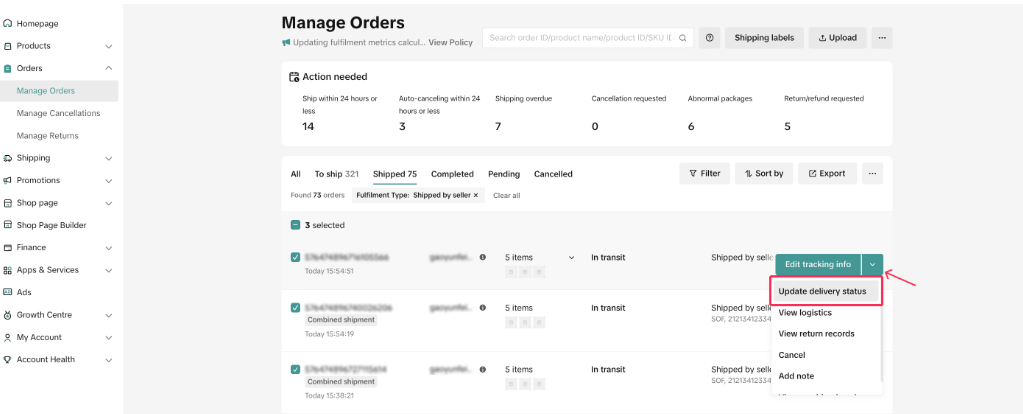This screenshot has width=1023, height=414.
Task: Click the Homepage icon in sidebar
Action: pyautogui.click(x=8, y=23)
